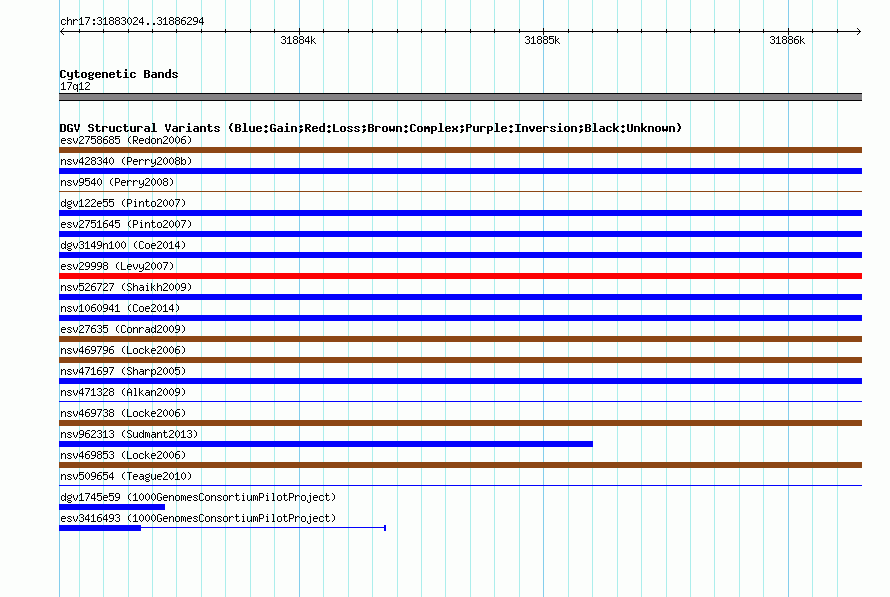Select the brown bar for esv2758685
Image resolution: width=890 pixels, height=597 pixels.
click(460, 150)
